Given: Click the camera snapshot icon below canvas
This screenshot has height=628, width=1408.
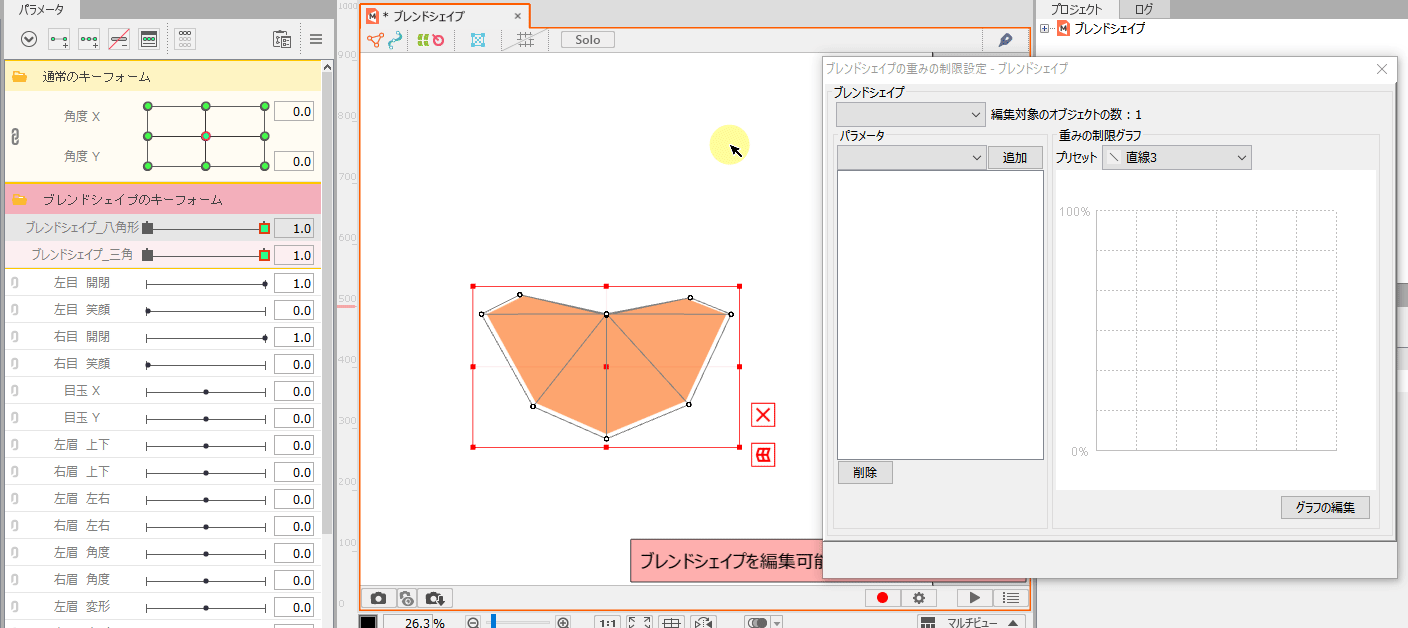Looking at the screenshot, I should coord(377,598).
